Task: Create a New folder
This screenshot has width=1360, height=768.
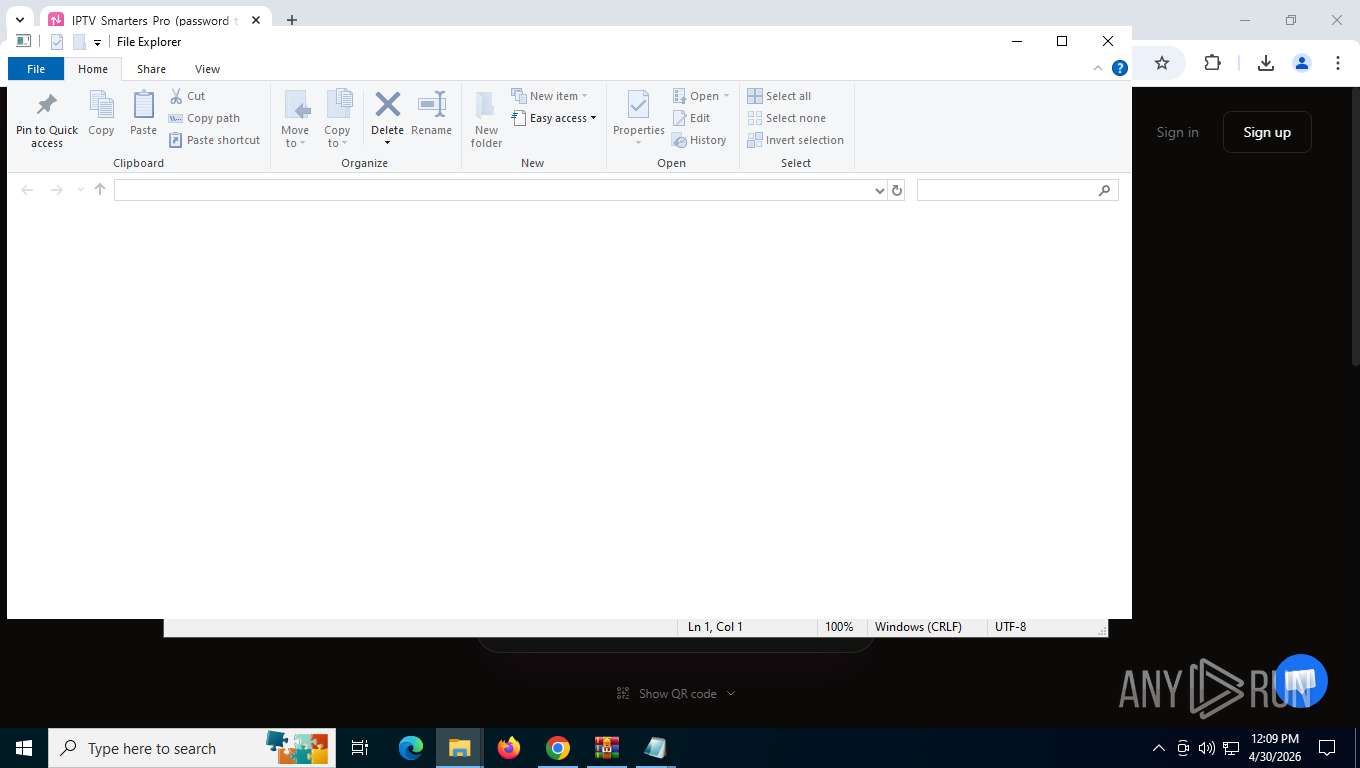Action: pos(486,119)
